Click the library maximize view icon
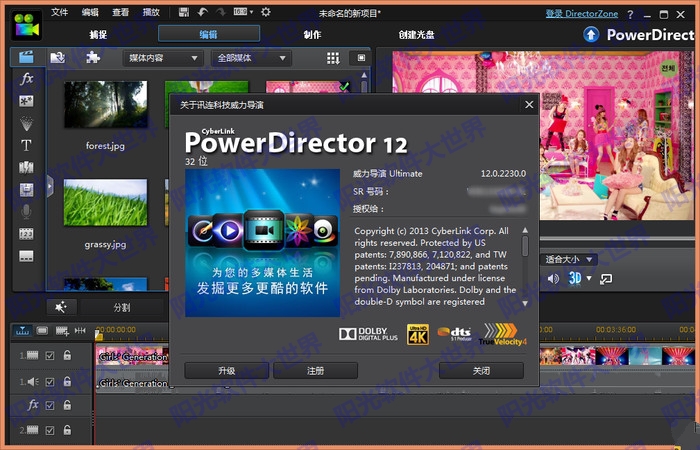700x450 pixels. [361, 58]
